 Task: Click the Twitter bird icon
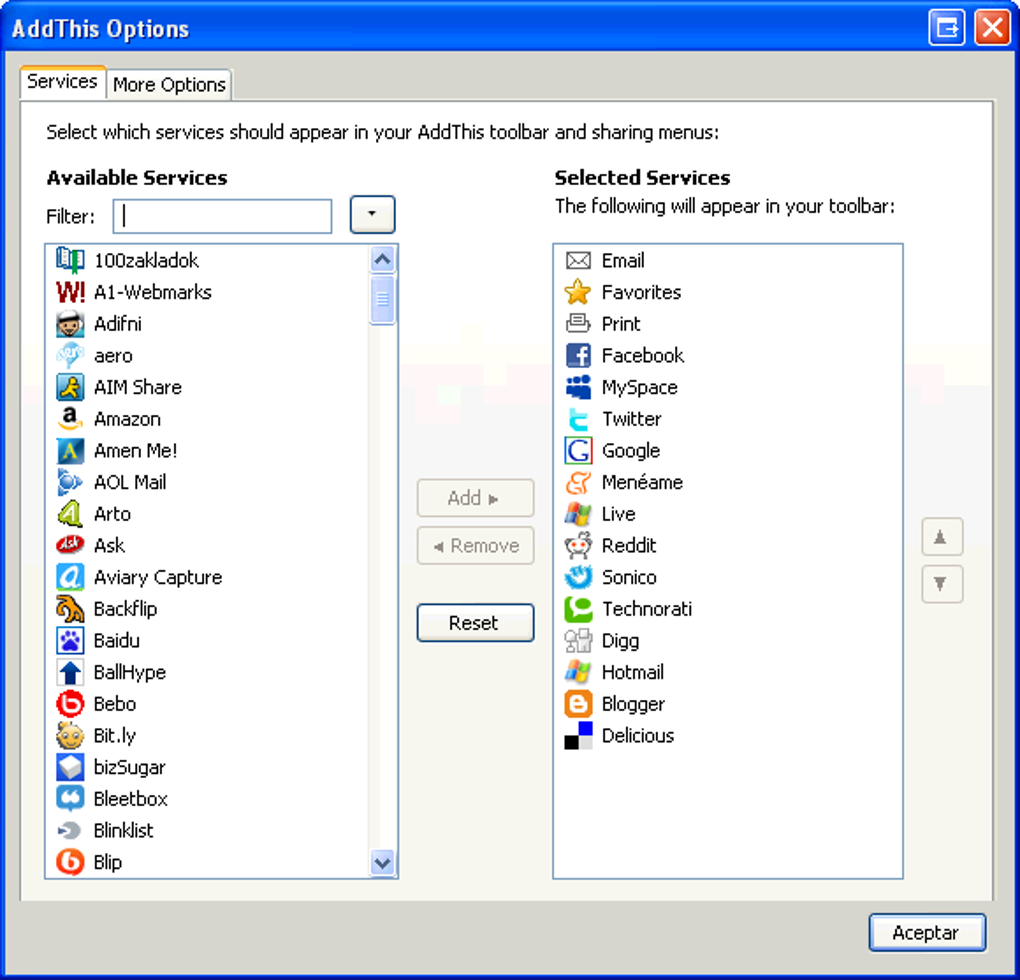(x=578, y=419)
